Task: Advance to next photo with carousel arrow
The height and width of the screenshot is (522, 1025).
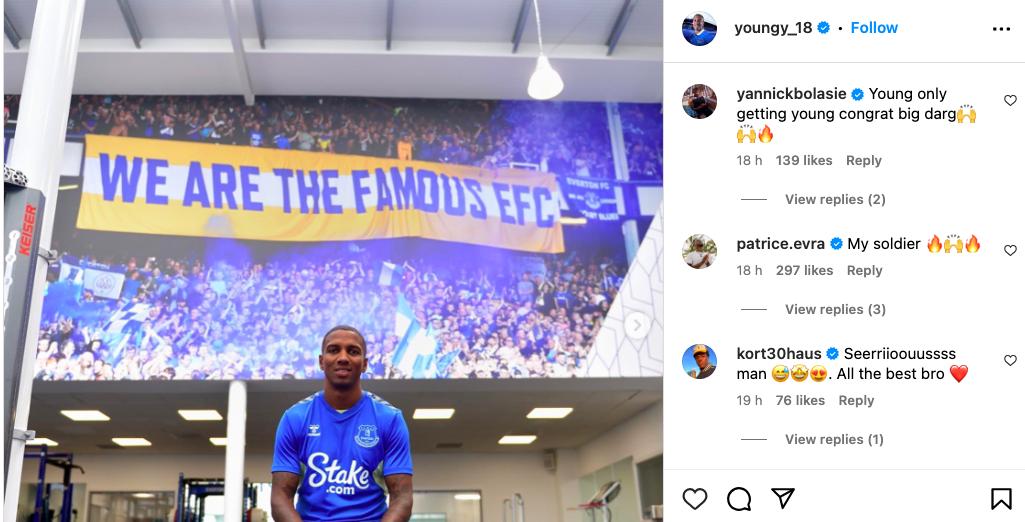Action: (x=637, y=325)
